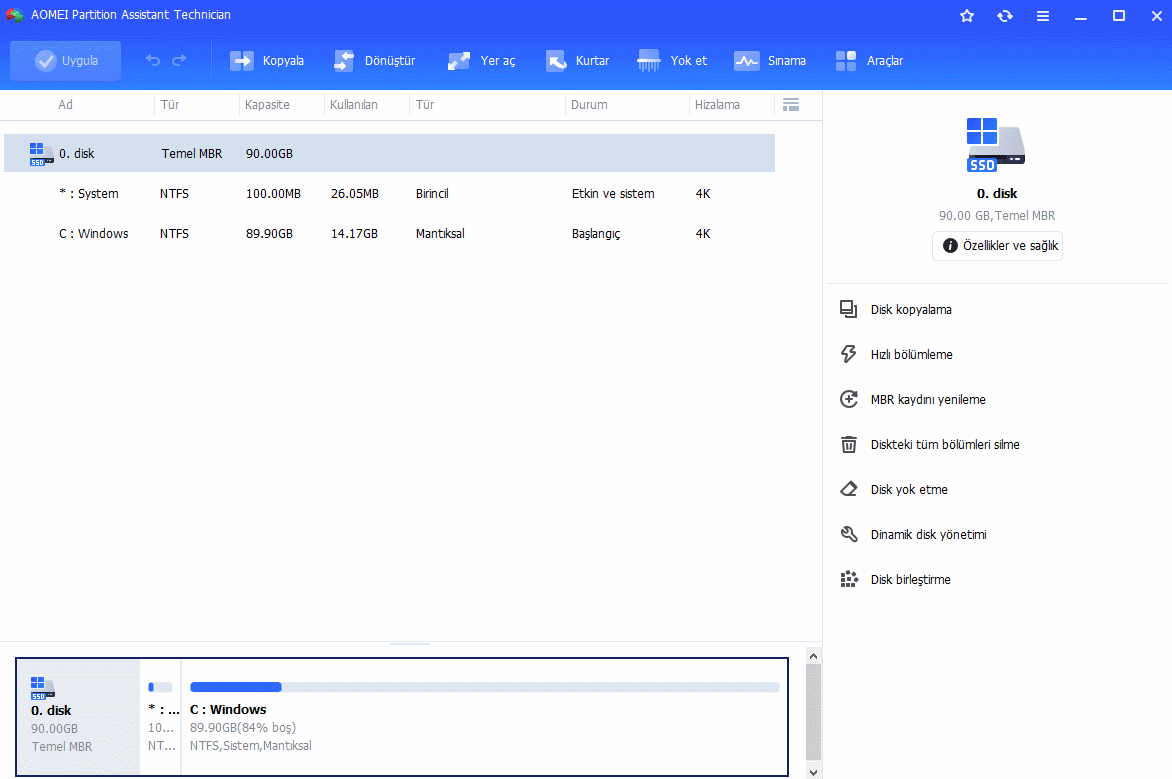Choose Disk kopyalama from side panel

[911, 310]
